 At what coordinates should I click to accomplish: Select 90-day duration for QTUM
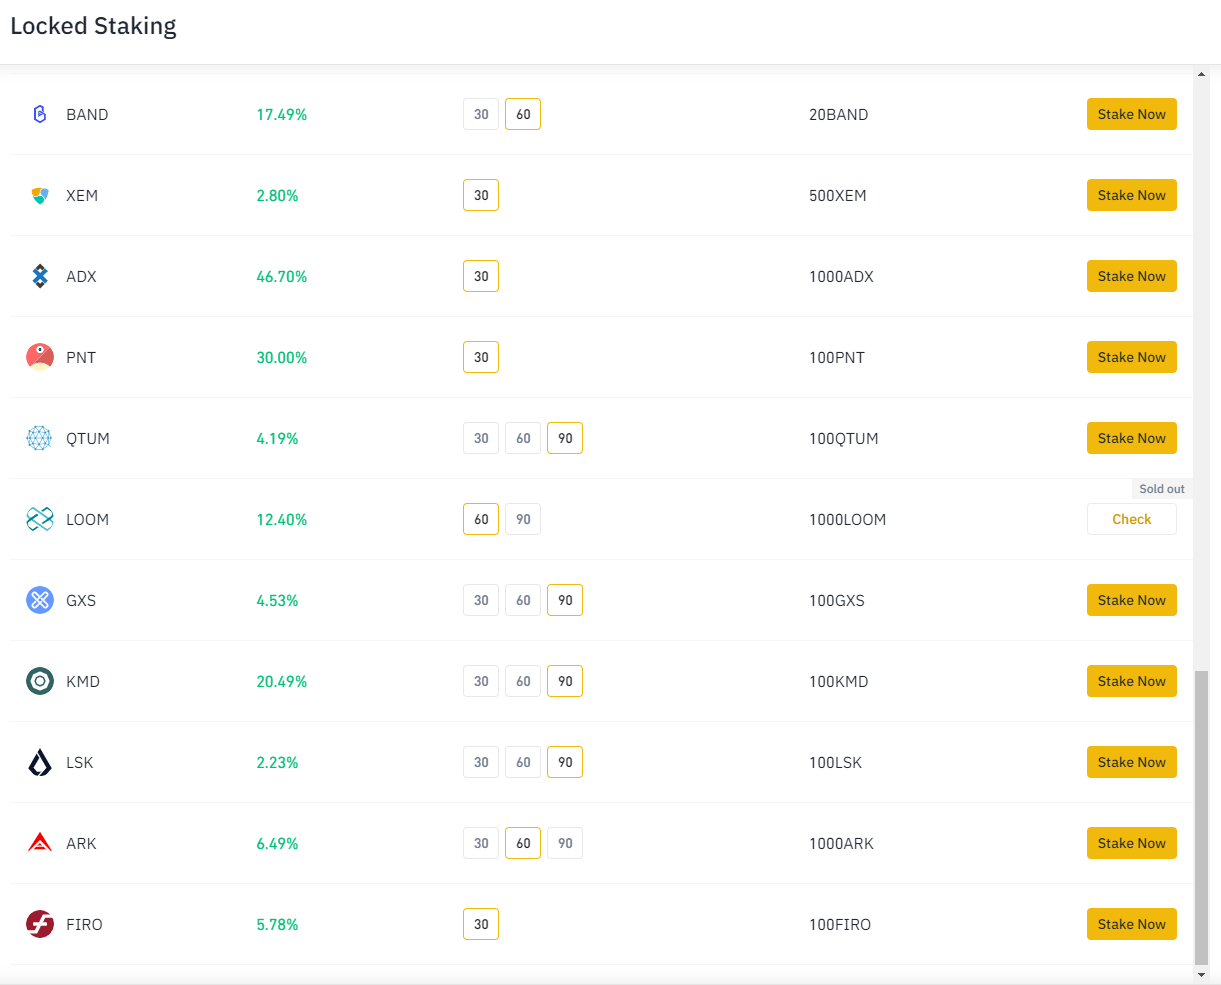click(565, 438)
